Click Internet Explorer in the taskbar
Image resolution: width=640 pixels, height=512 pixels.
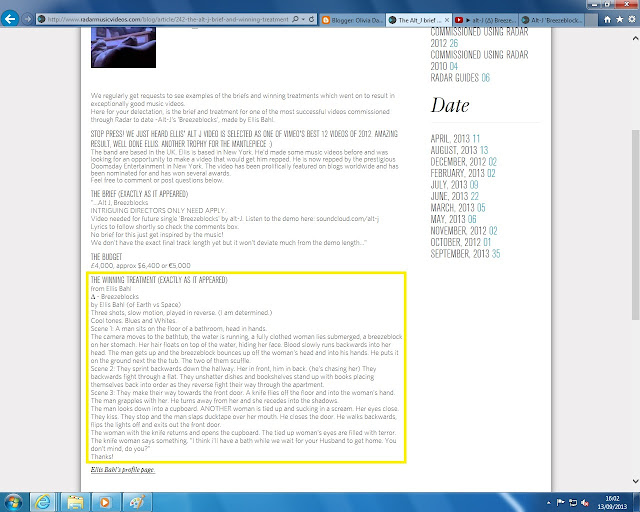(42, 502)
